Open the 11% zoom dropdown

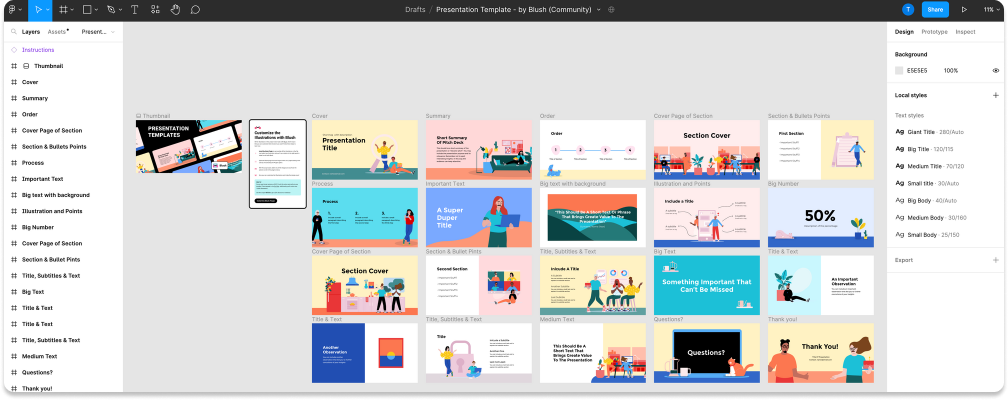[x=991, y=10]
